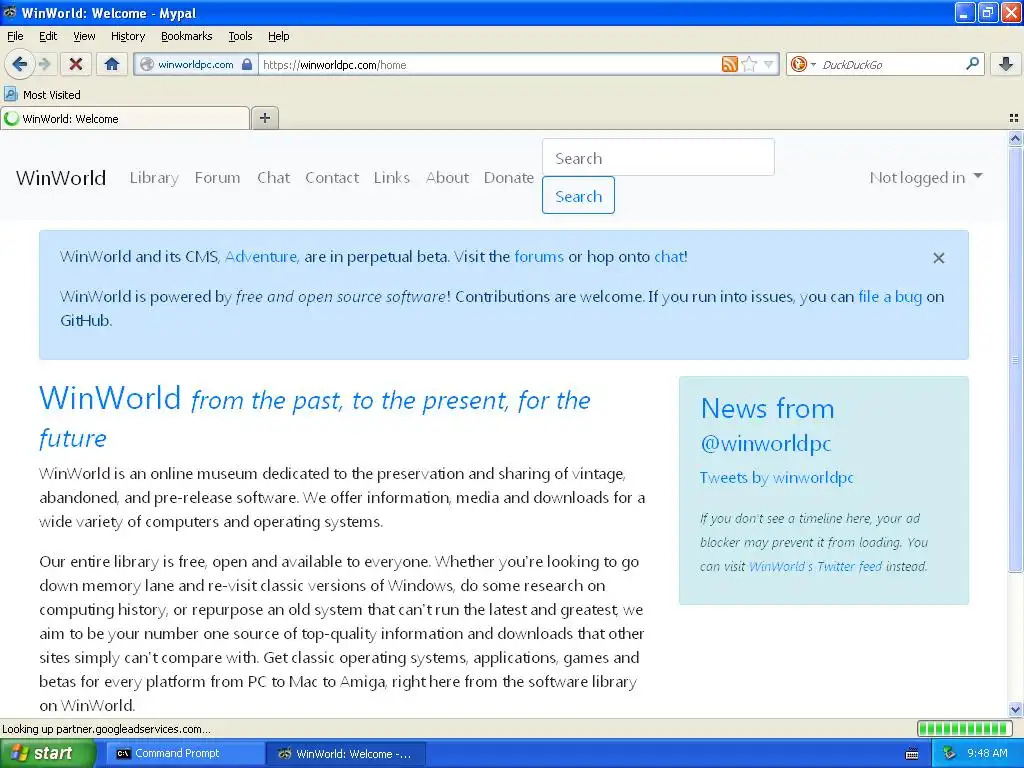Screen dimensions: 1024x768
Task: Click the RSS feed icon in address bar
Action: pyautogui.click(x=729, y=64)
